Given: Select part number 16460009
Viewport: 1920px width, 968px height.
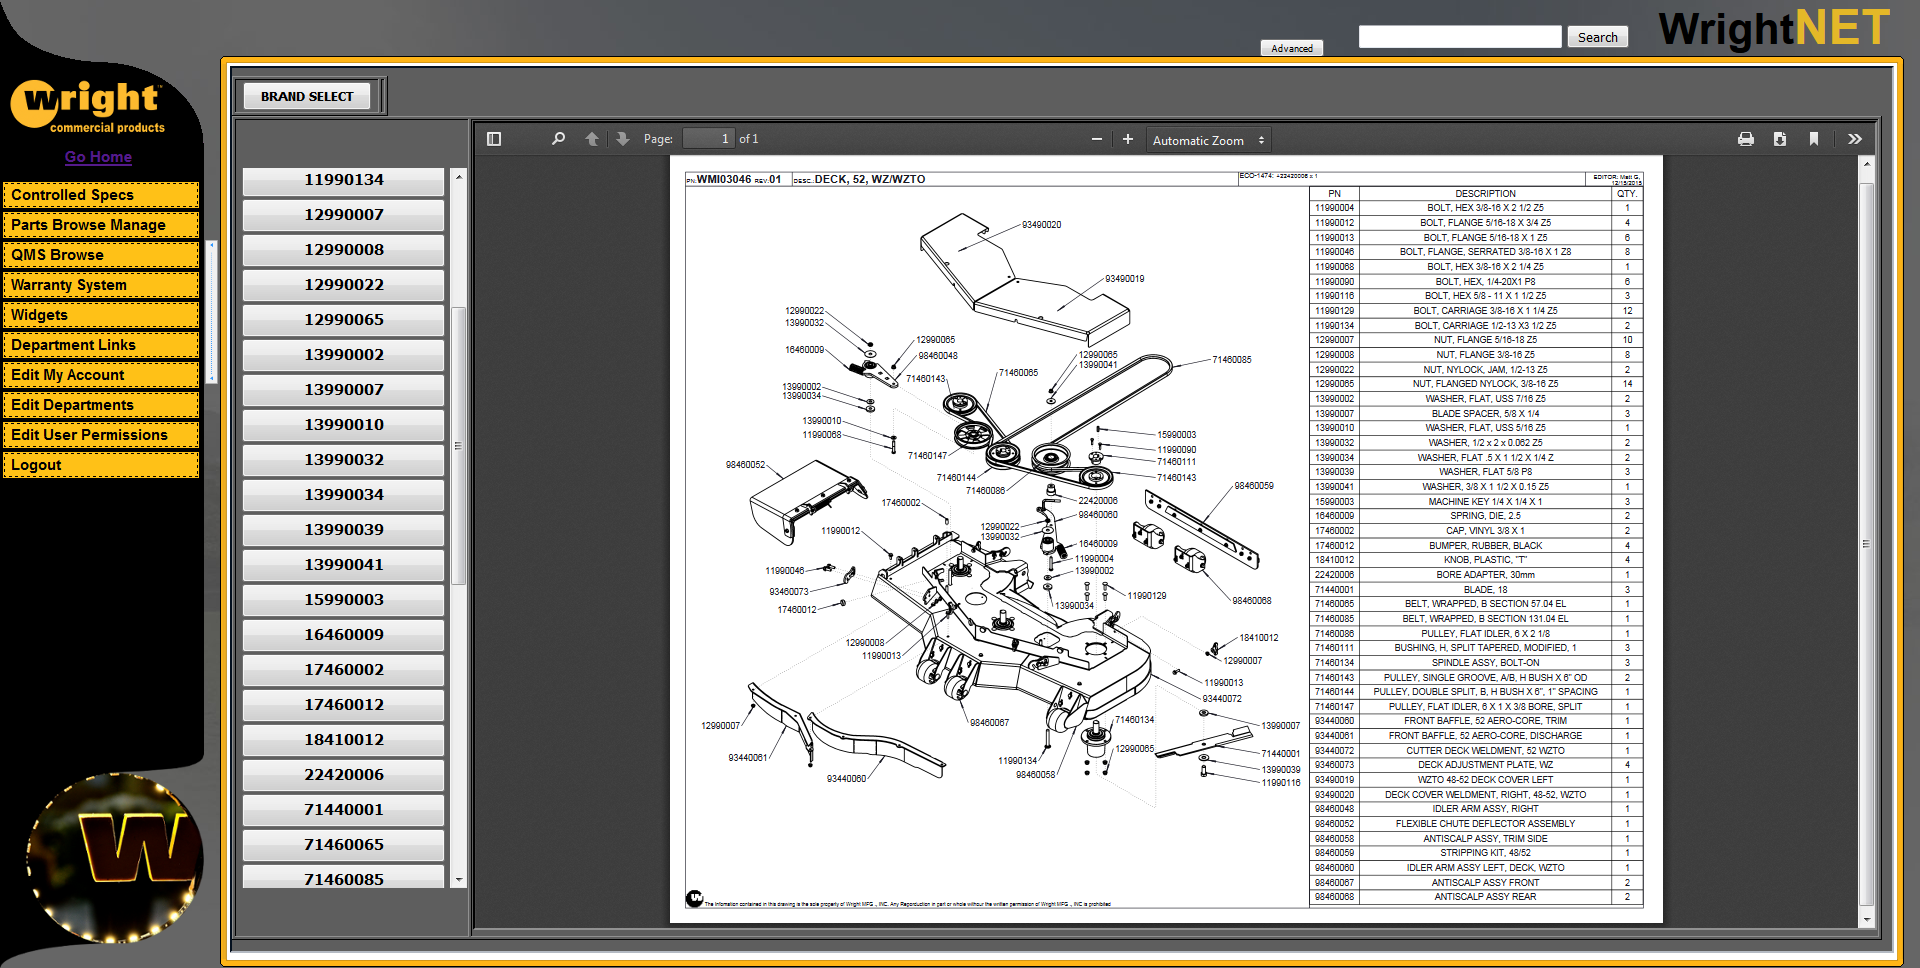Looking at the screenshot, I should 344,635.
